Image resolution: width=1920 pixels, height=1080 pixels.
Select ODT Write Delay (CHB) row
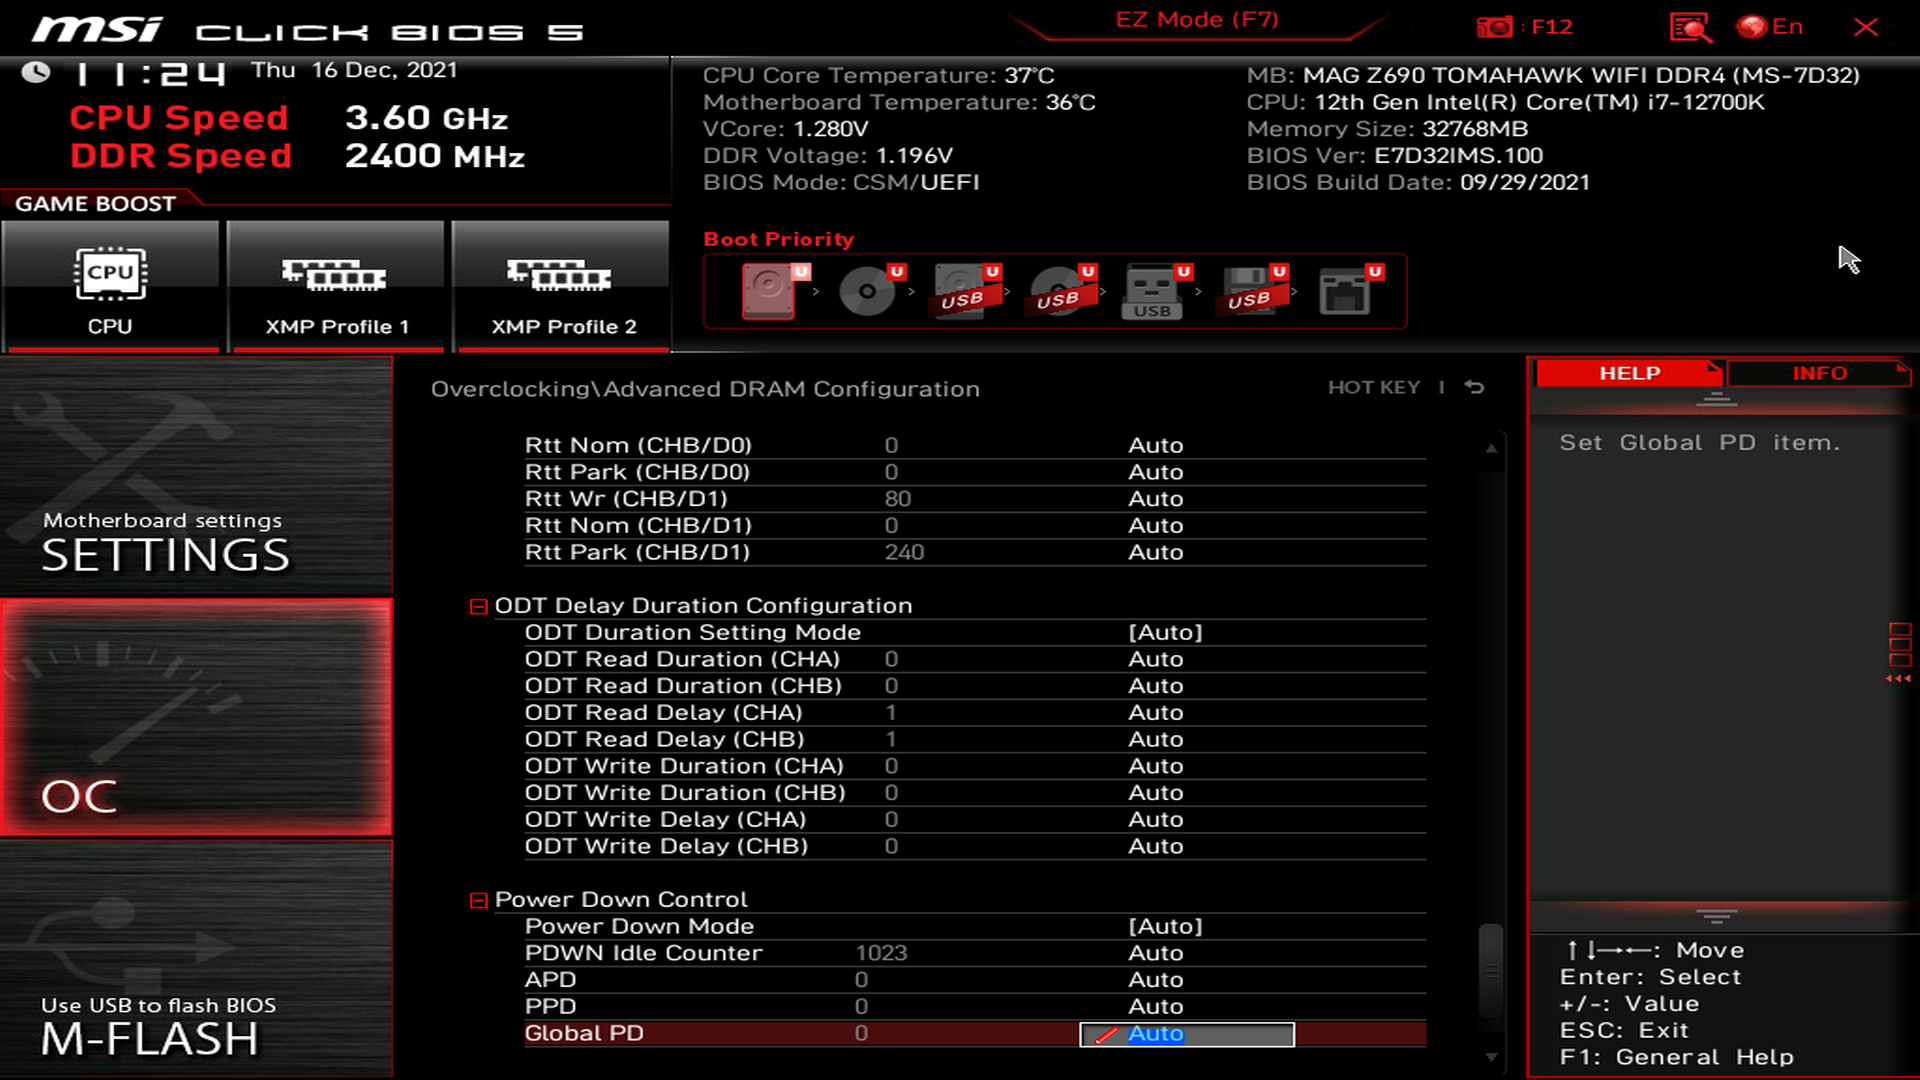pos(975,847)
